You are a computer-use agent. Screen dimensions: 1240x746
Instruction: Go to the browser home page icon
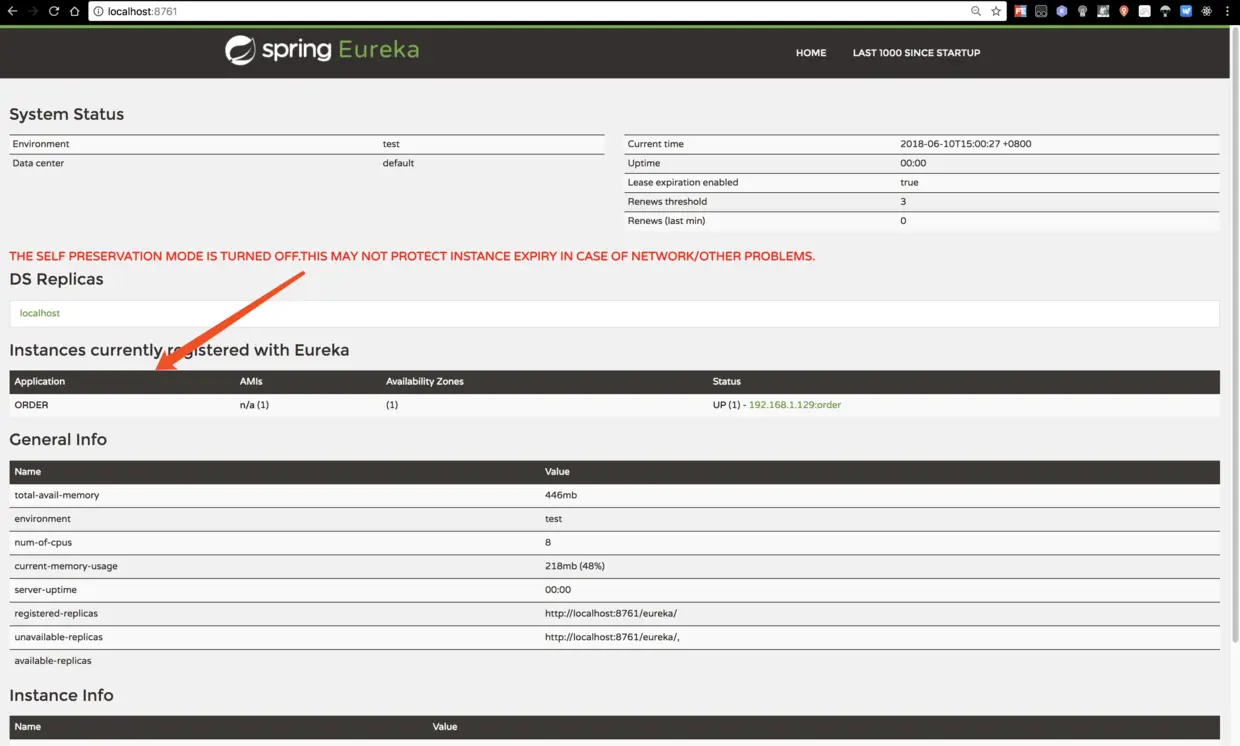pos(75,11)
